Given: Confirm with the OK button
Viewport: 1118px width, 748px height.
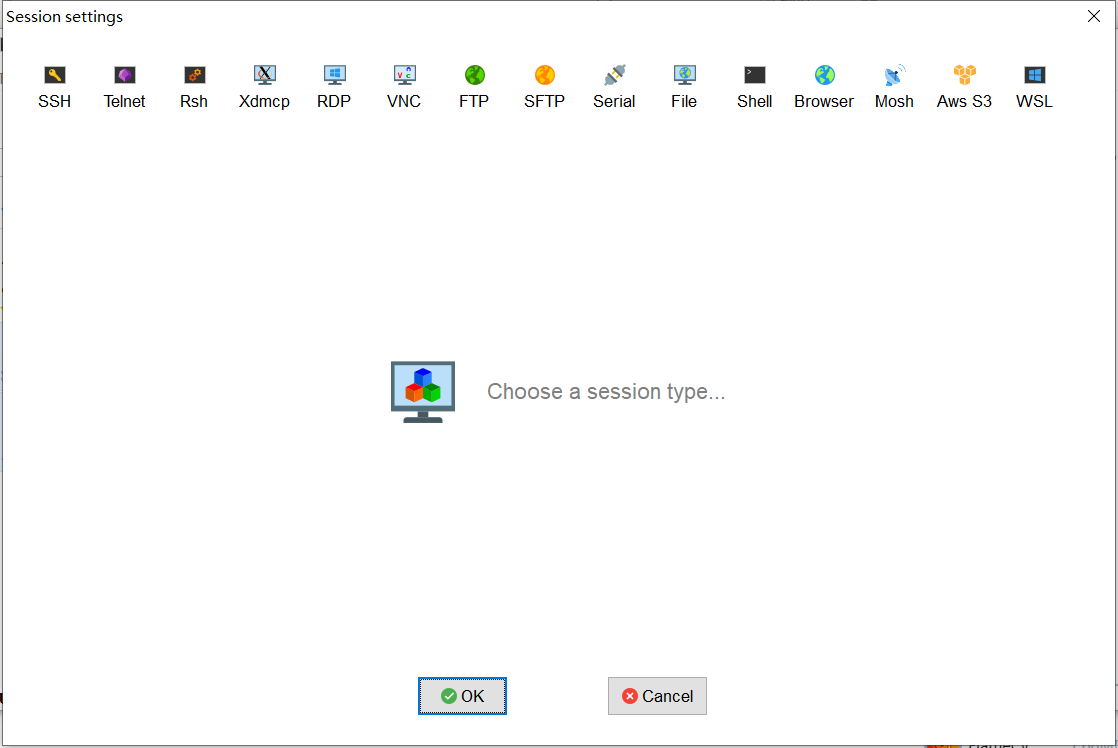Looking at the screenshot, I should 462,696.
